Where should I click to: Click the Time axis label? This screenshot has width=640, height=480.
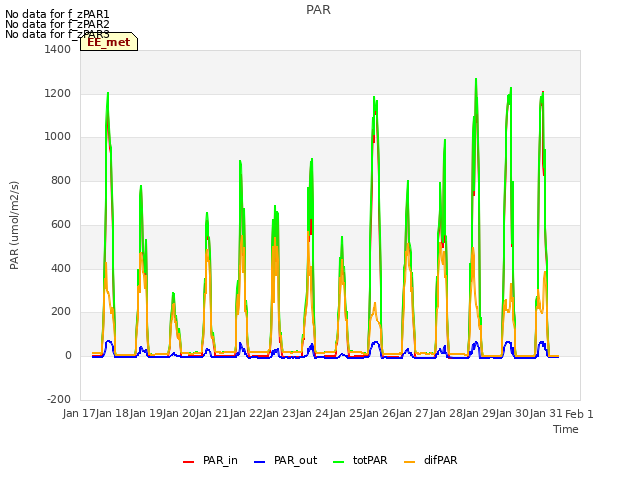(566, 429)
